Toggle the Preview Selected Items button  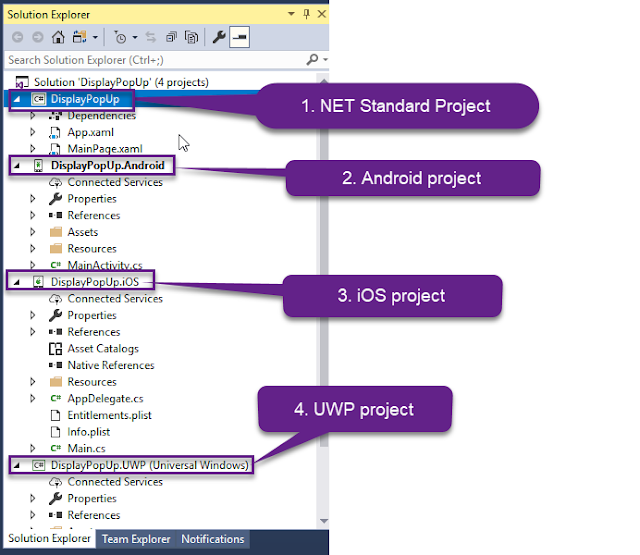(240, 38)
